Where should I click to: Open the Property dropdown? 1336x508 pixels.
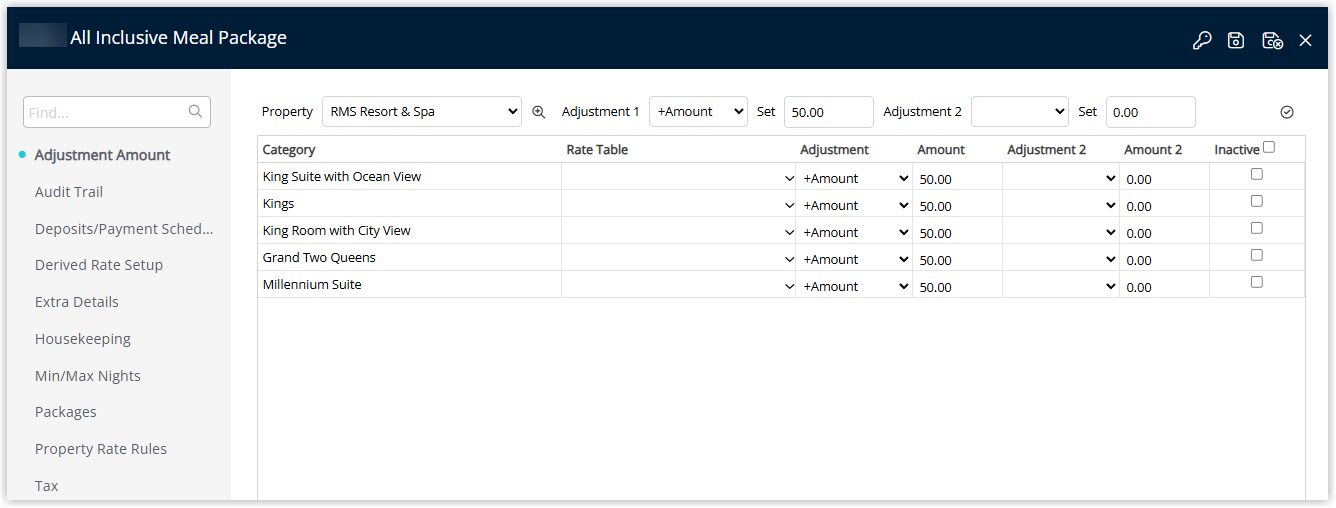(422, 112)
